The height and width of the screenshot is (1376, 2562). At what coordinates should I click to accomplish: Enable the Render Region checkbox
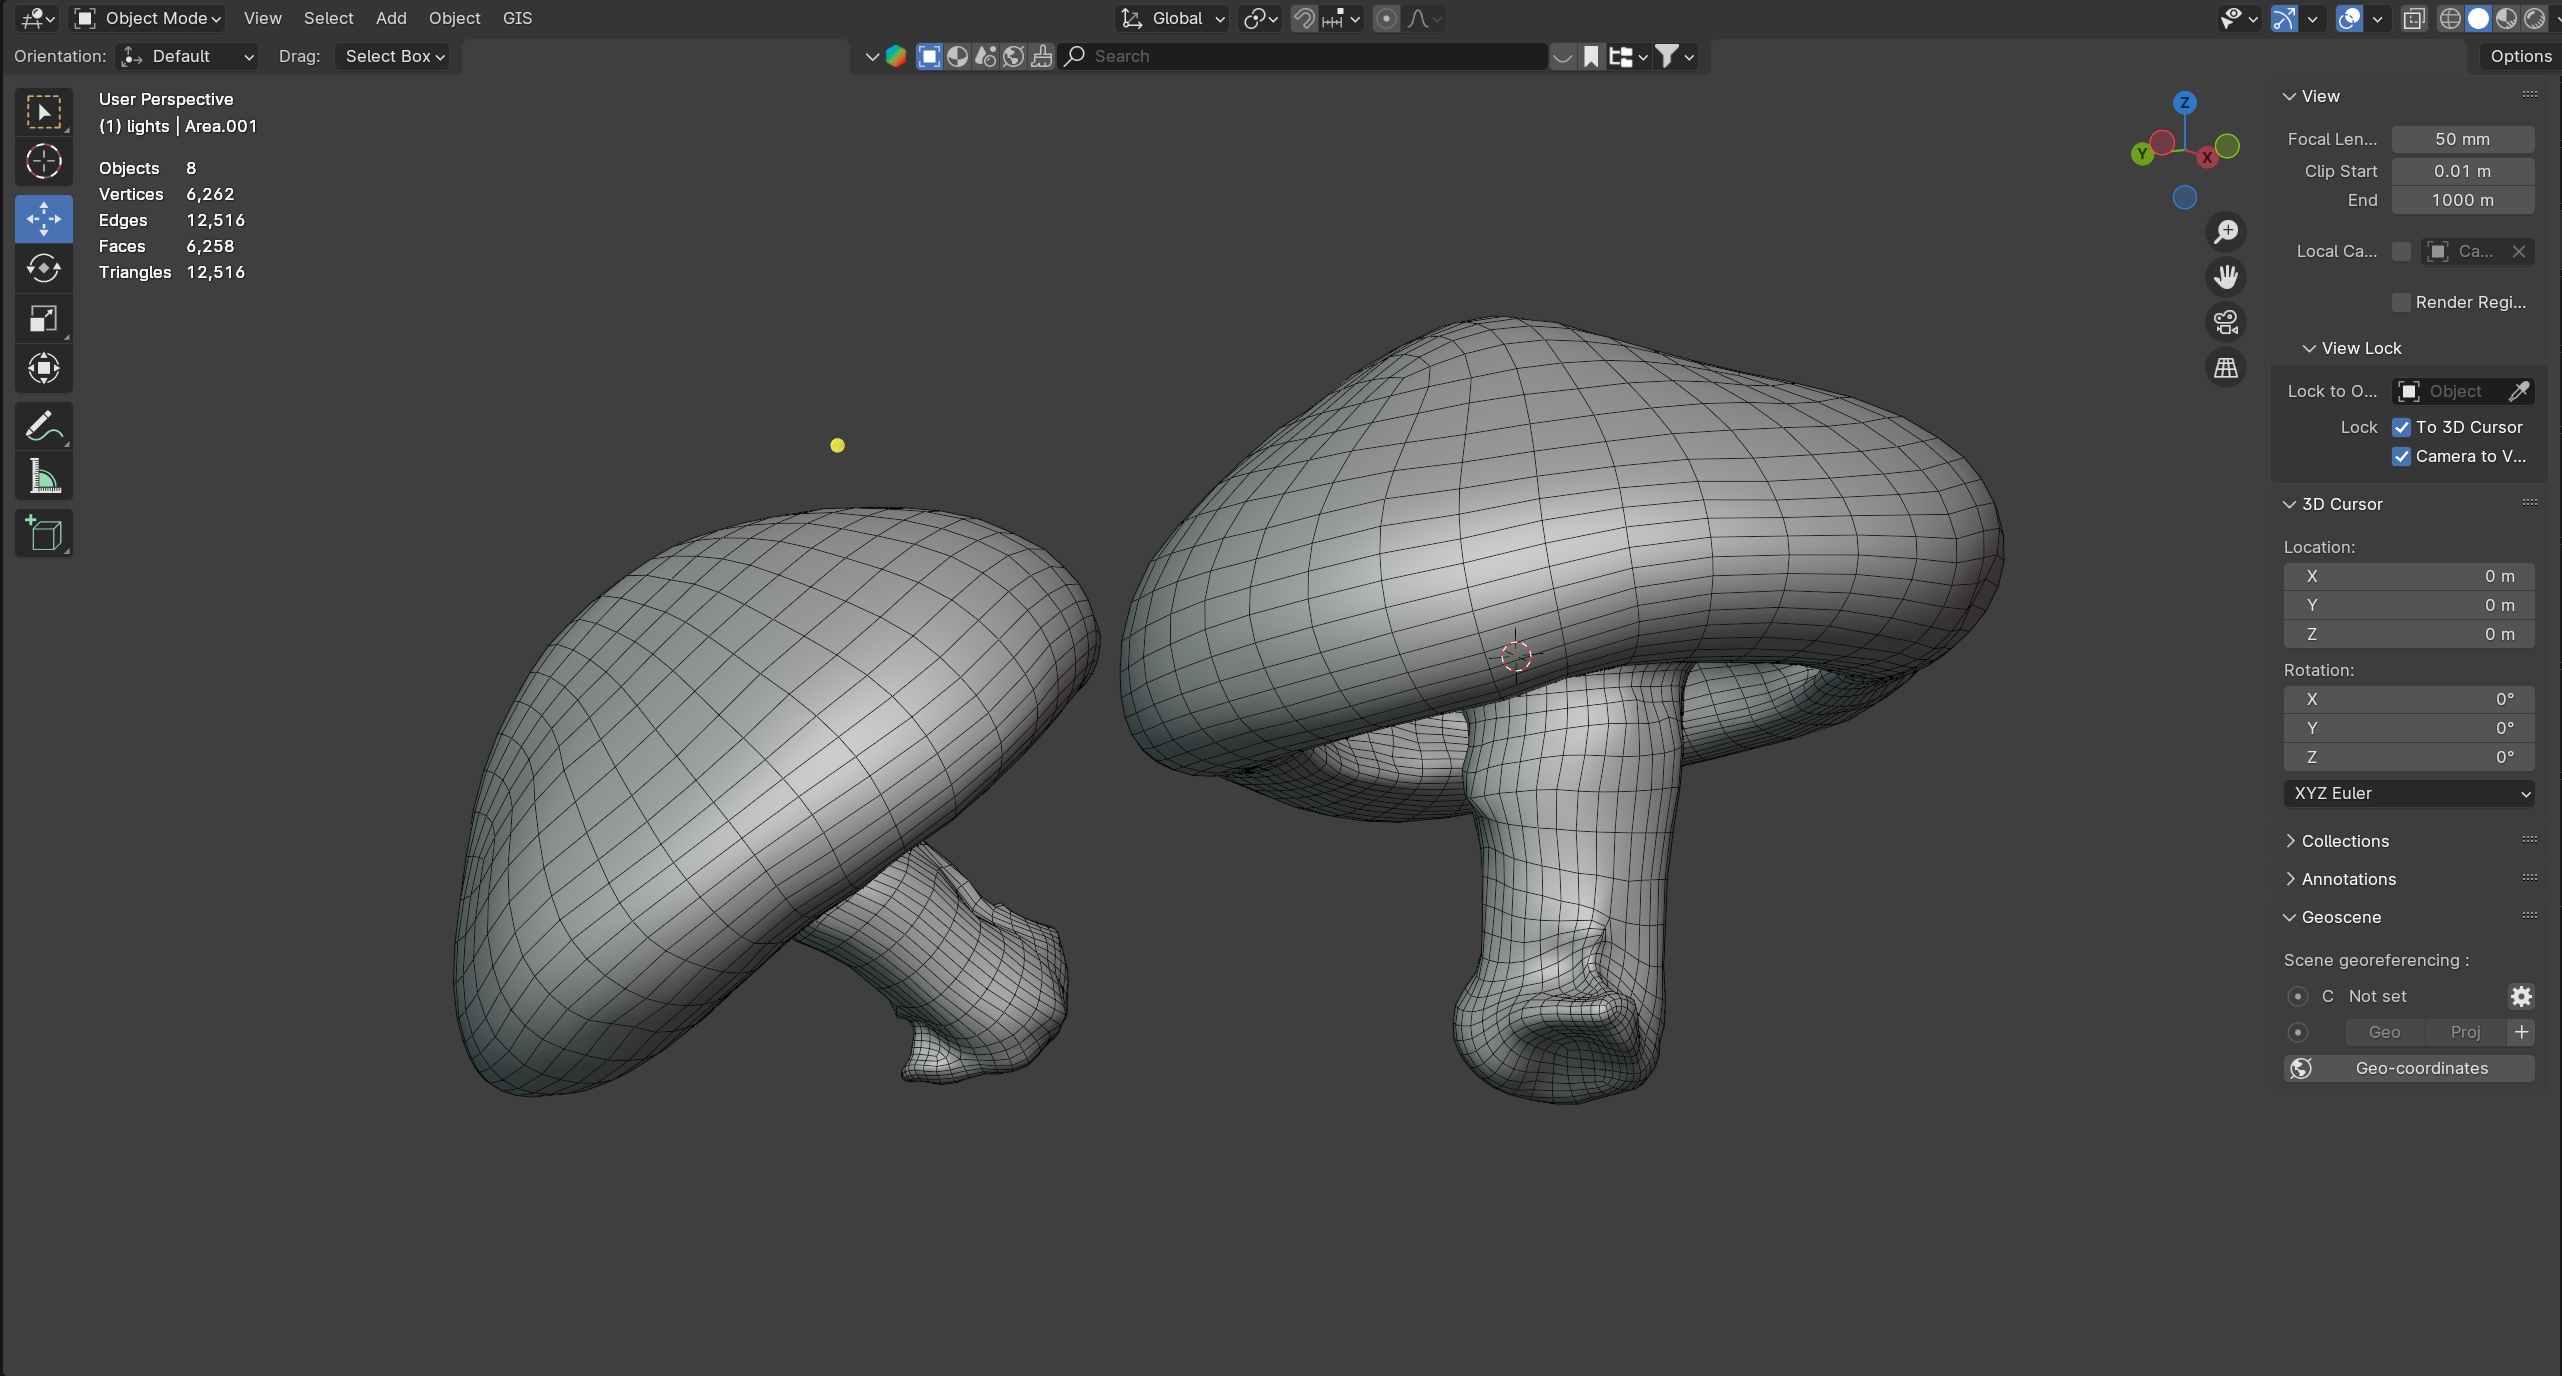click(2401, 302)
